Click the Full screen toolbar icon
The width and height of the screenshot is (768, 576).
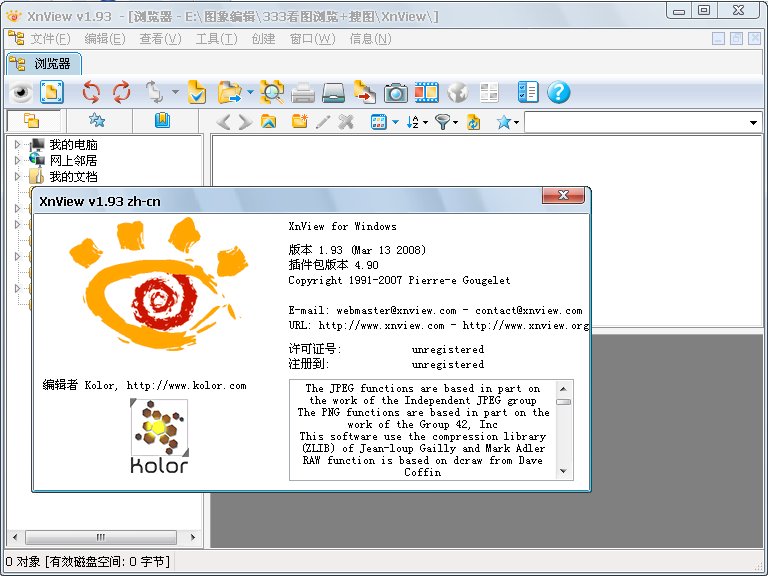(x=52, y=92)
